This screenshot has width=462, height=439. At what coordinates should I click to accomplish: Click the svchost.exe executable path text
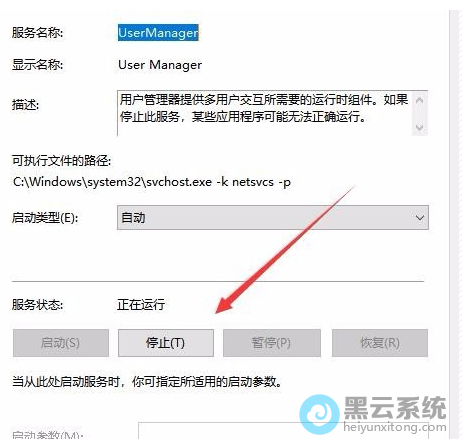[x=152, y=182]
